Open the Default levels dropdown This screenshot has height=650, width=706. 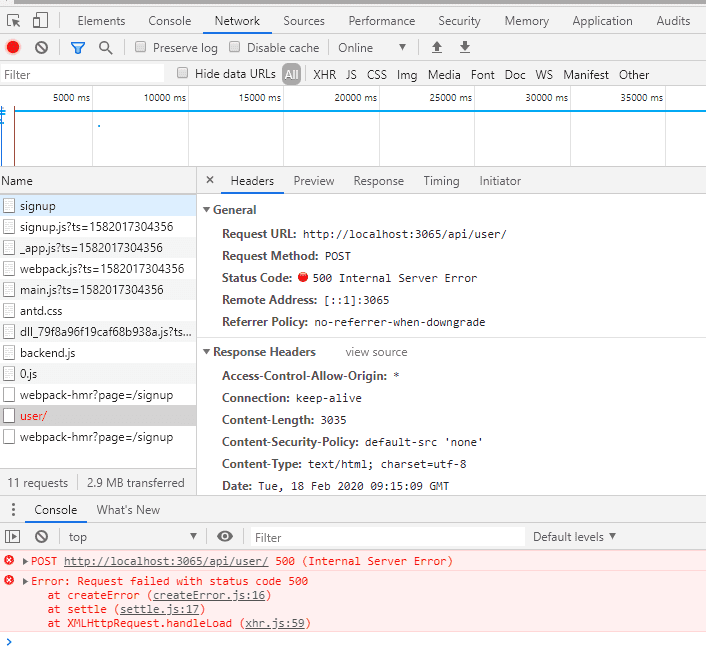[574, 537]
